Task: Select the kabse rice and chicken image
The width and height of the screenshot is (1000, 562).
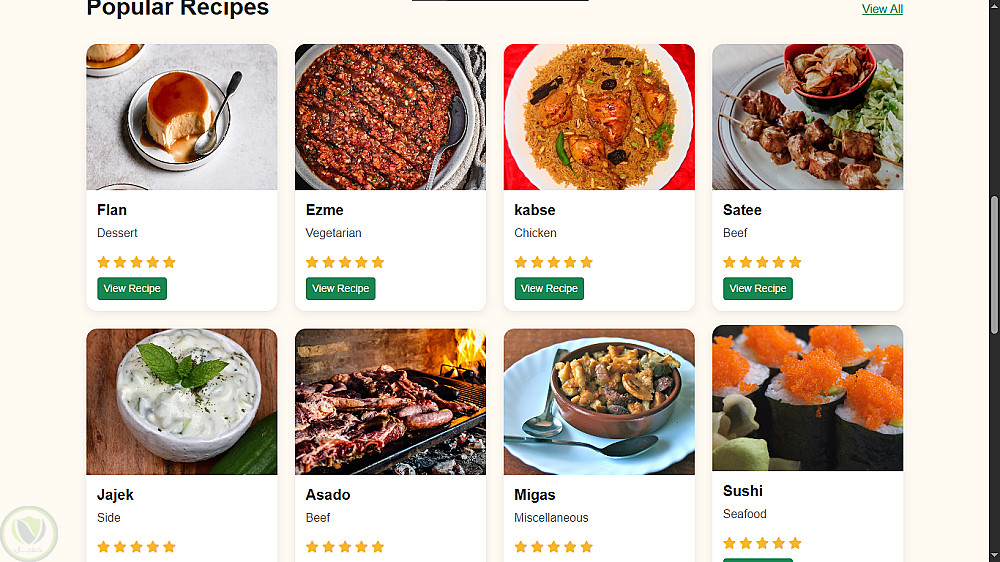Action: click(x=599, y=117)
